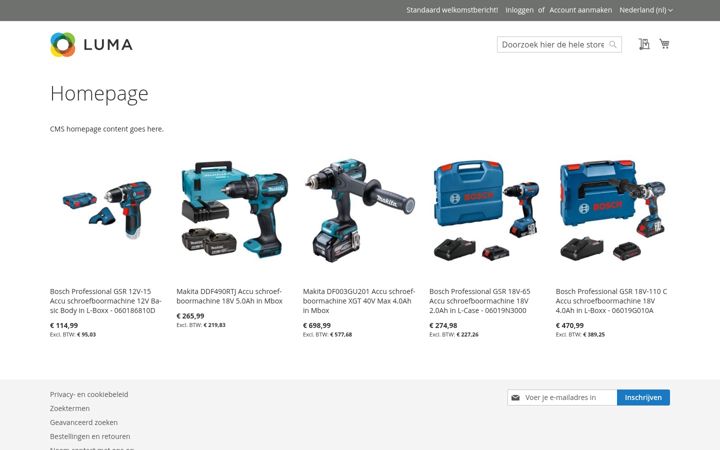Open Zoektermen footer link
Image resolution: width=720 pixels, height=450 pixels.
tap(70, 408)
